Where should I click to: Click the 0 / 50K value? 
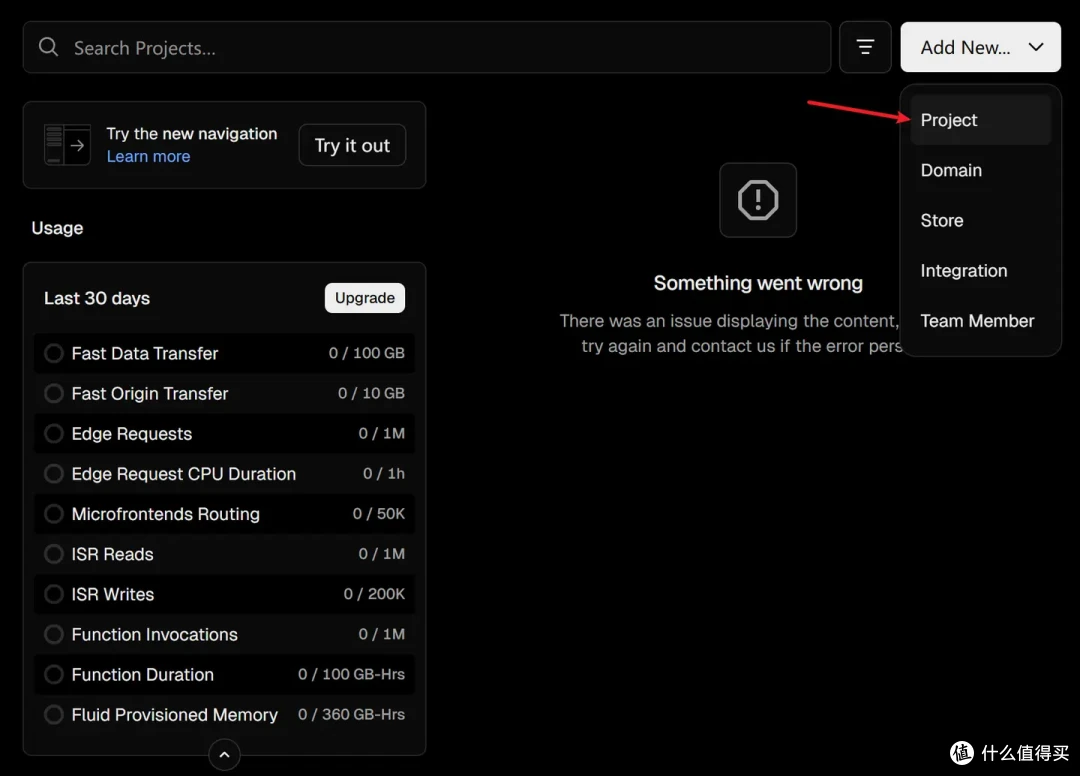pos(379,514)
